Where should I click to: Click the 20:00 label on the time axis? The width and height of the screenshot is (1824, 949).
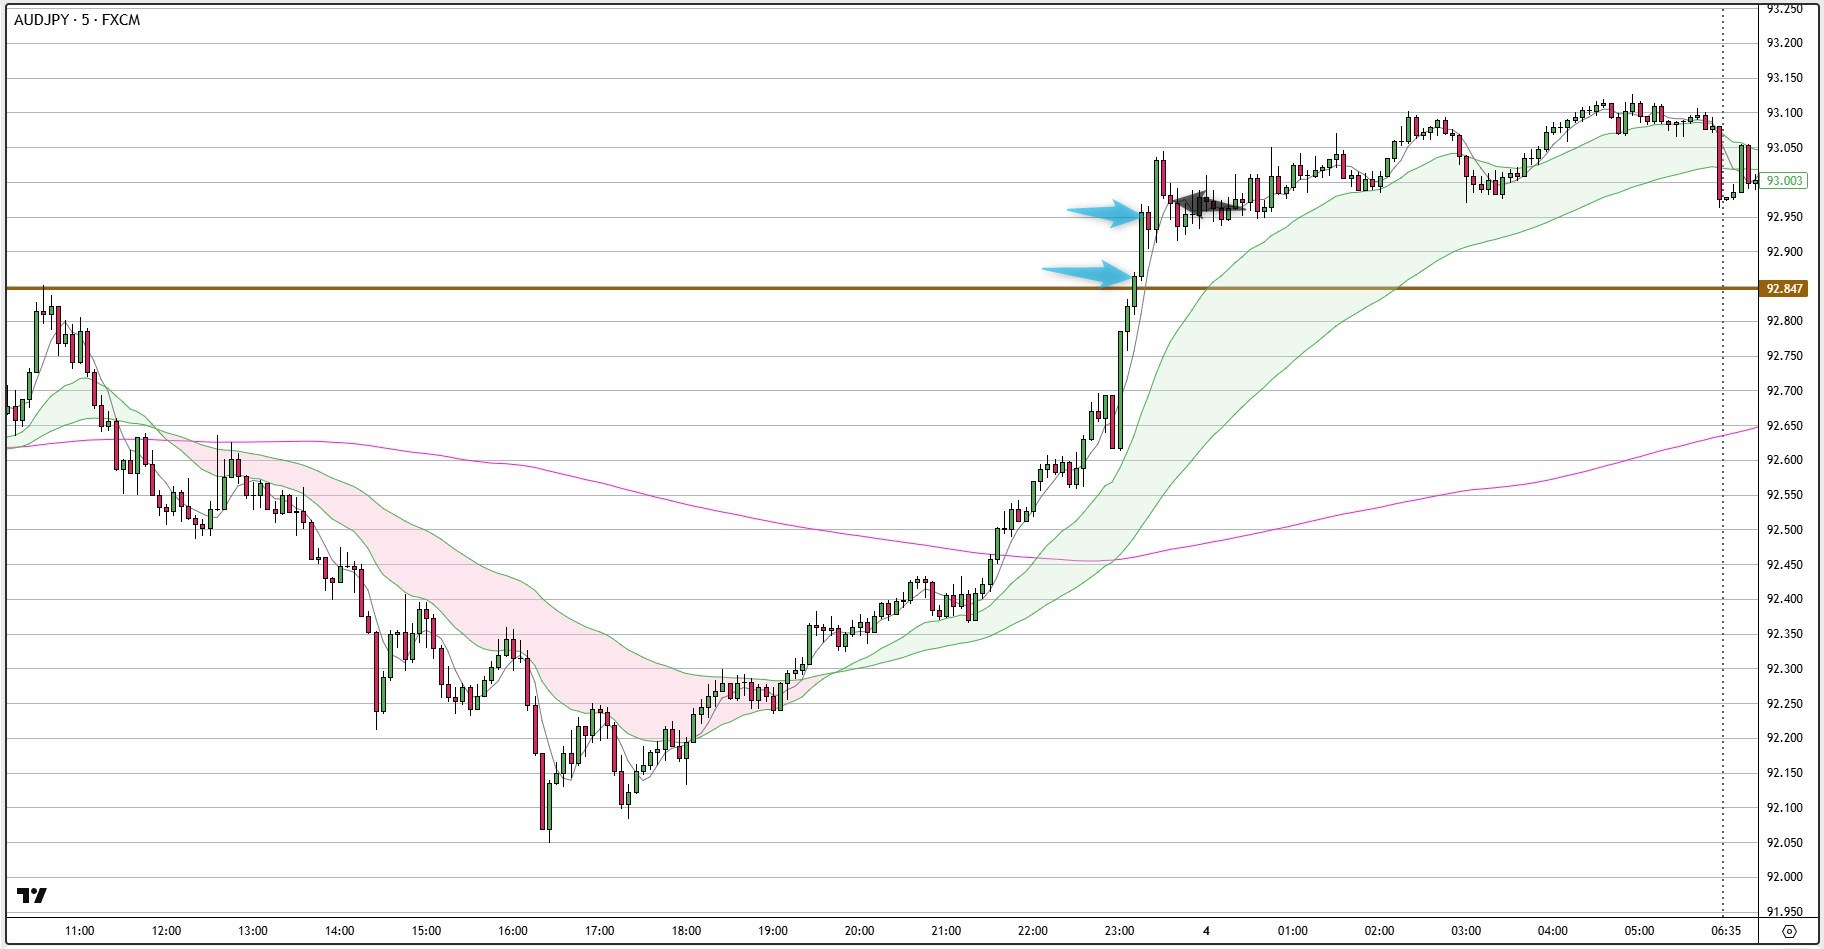859,931
